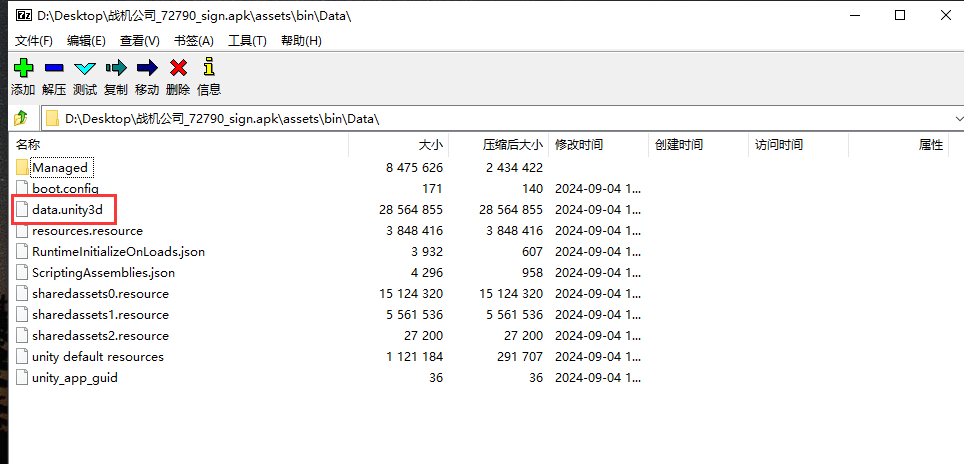Sort by Created (创建时间) column header

tap(698, 145)
